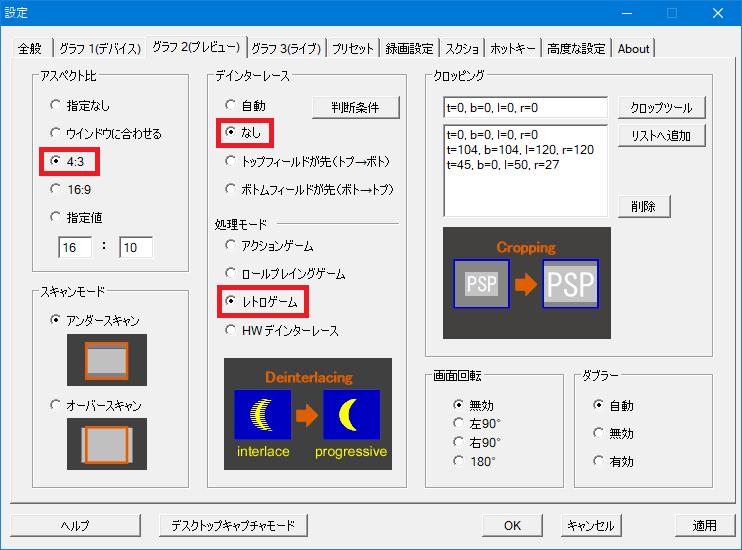Set deinterlace to なし

tap(243, 133)
